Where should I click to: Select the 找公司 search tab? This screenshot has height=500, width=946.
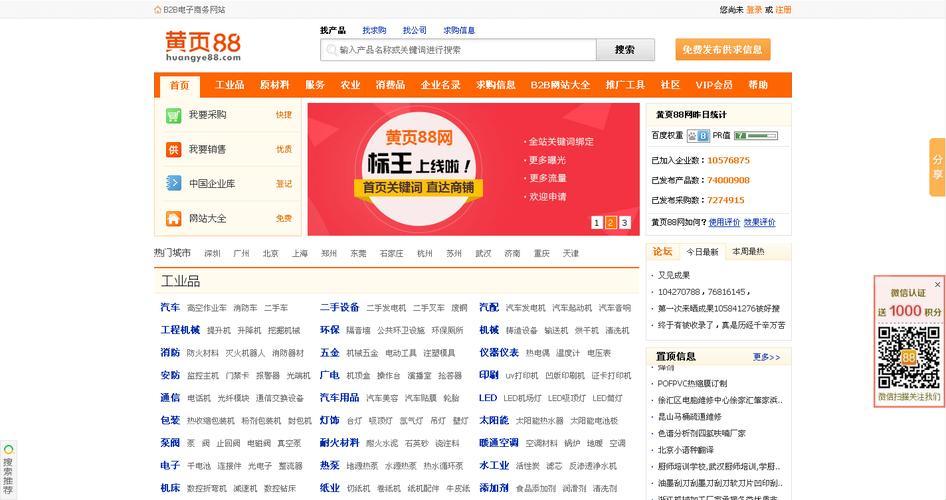click(414, 30)
